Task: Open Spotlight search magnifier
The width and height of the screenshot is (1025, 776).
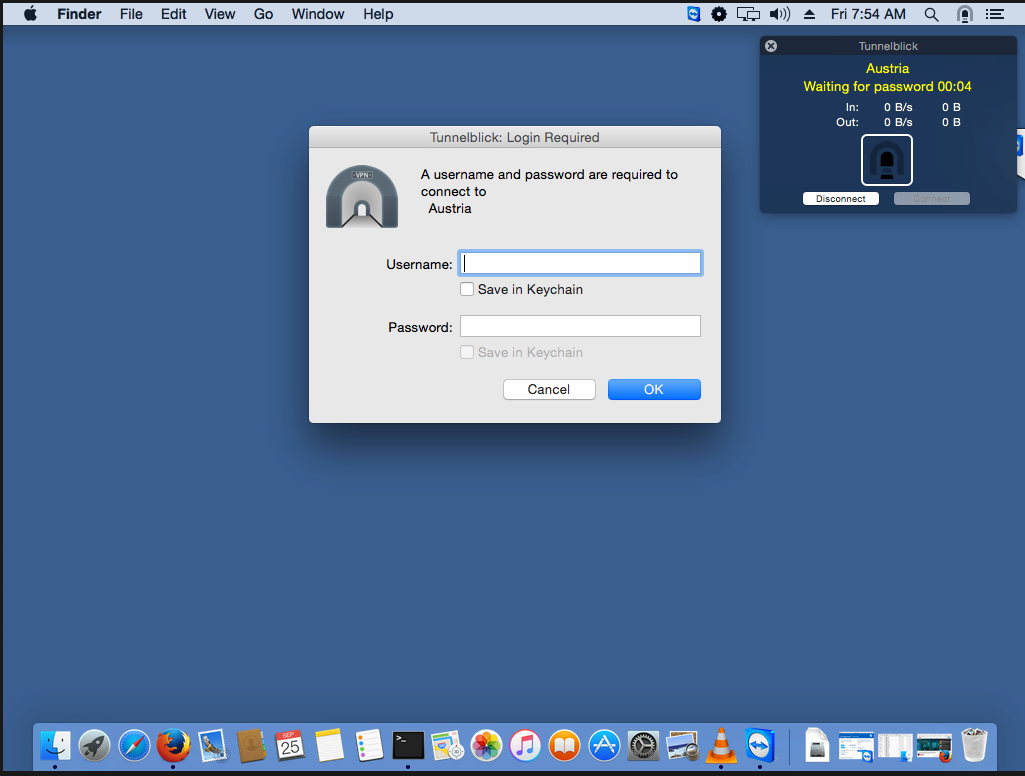Action: (x=932, y=14)
